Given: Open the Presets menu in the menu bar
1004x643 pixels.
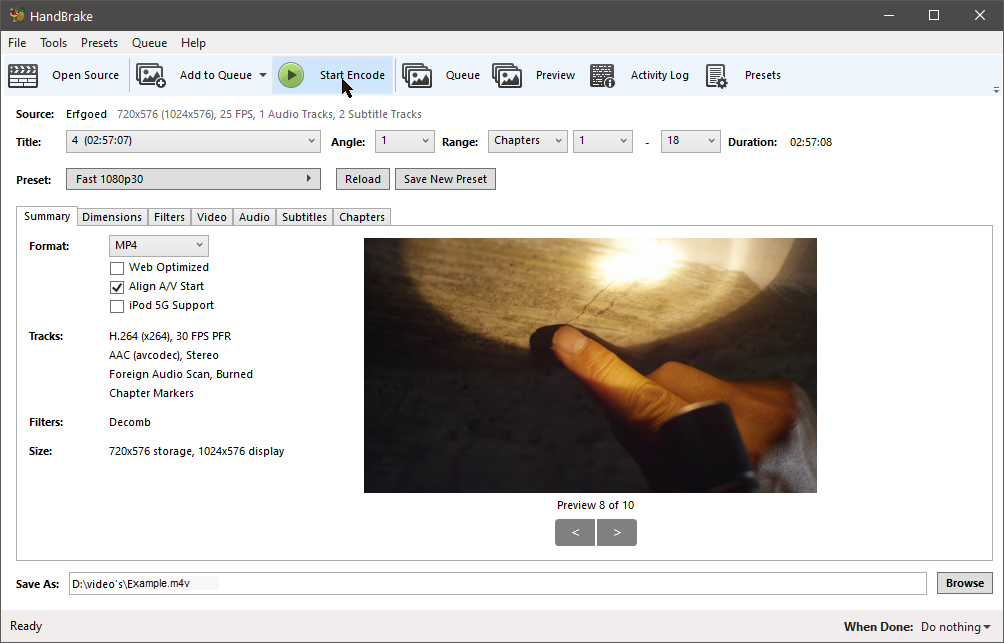Looking at the screenshot, I should (x=99, y=43).
